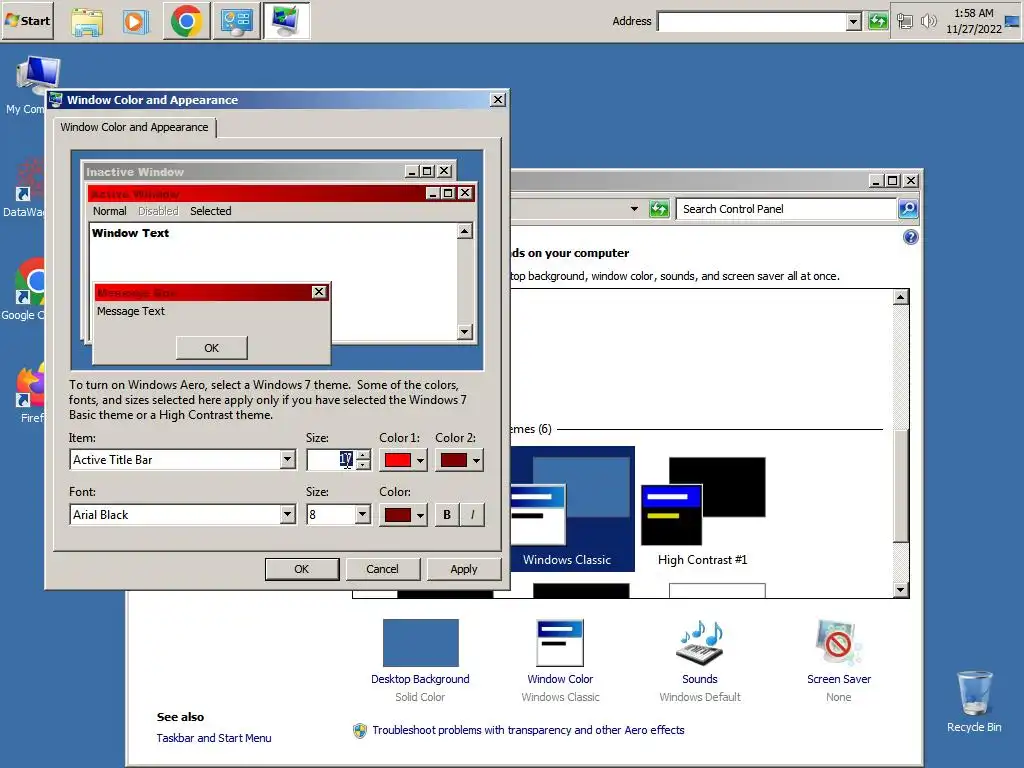The image size is (1024, 768).
Task: Open Troubleshoot problems with transparency link
Action: click(x=528, y=730)
